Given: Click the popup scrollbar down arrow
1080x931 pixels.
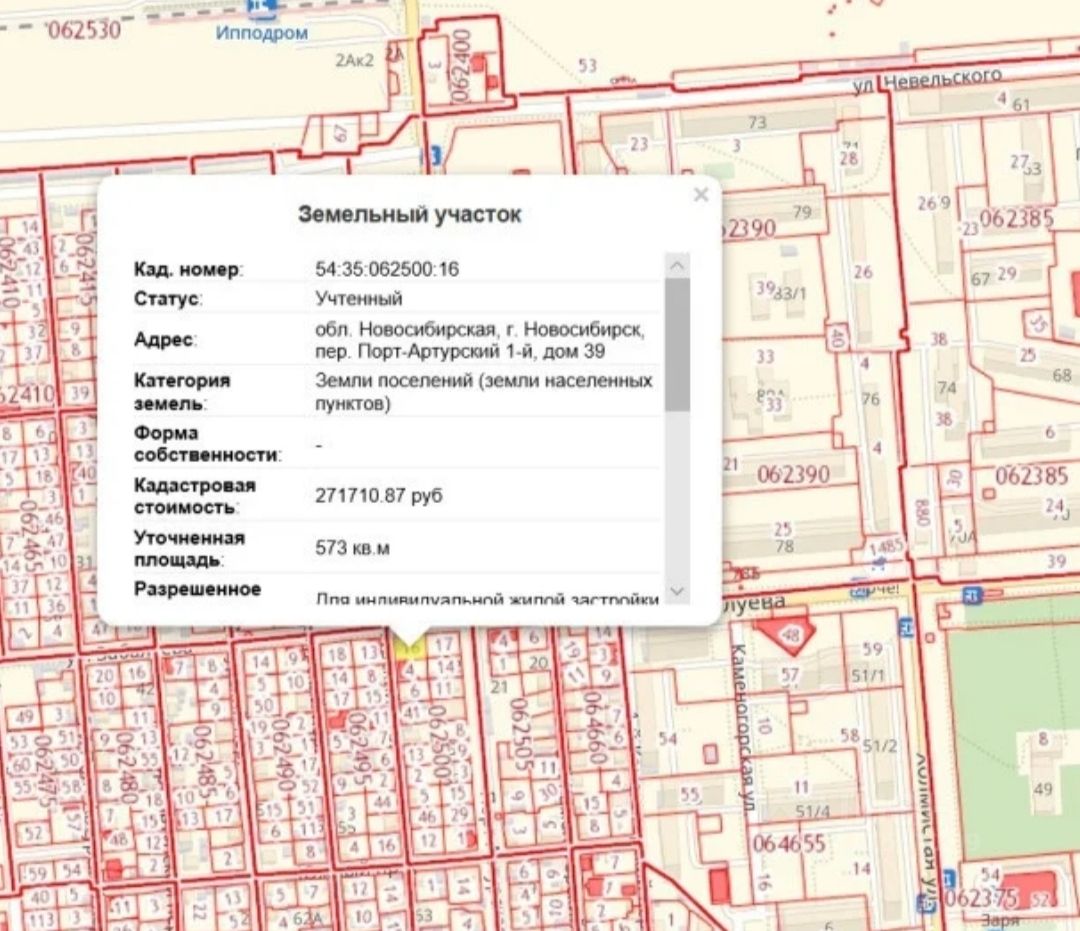Looking at the screenshot, I should tap(677, 591).
